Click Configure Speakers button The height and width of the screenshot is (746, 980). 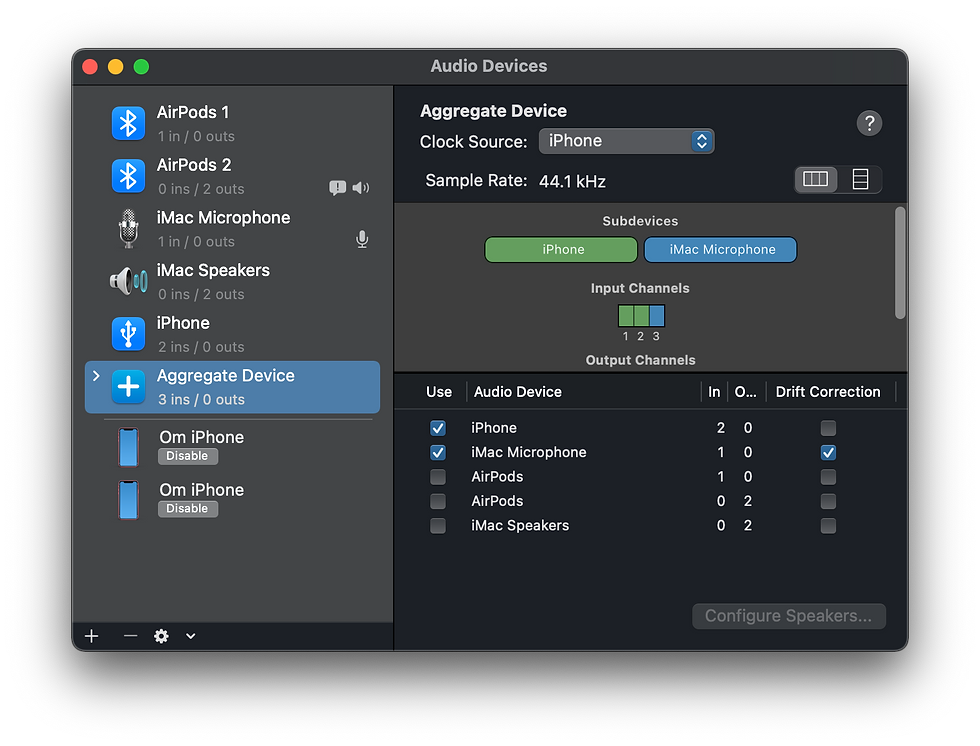789,616
